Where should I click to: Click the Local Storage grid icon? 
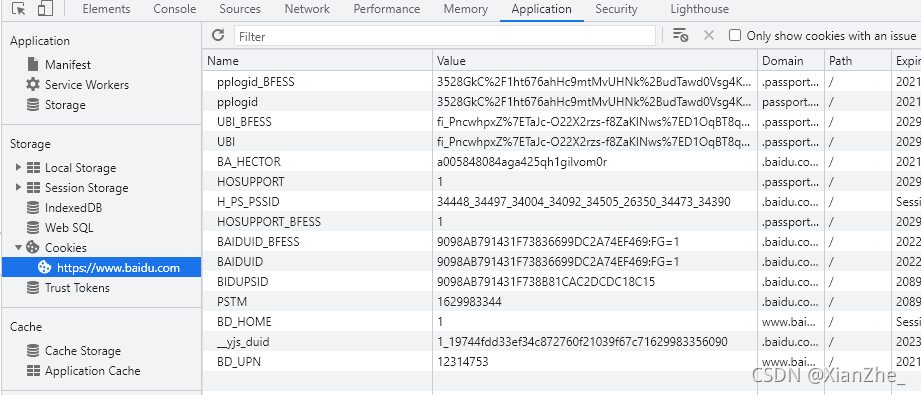coord(33,168)
